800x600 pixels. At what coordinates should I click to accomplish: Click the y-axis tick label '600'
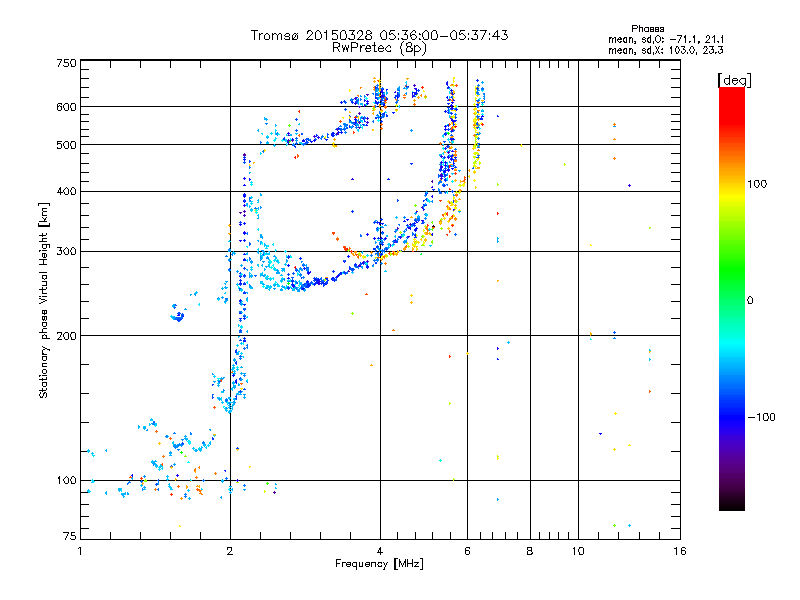(66, 107)
